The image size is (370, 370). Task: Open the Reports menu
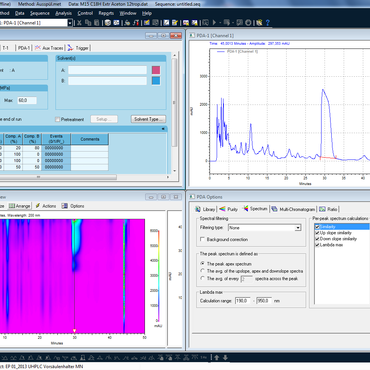106,13
